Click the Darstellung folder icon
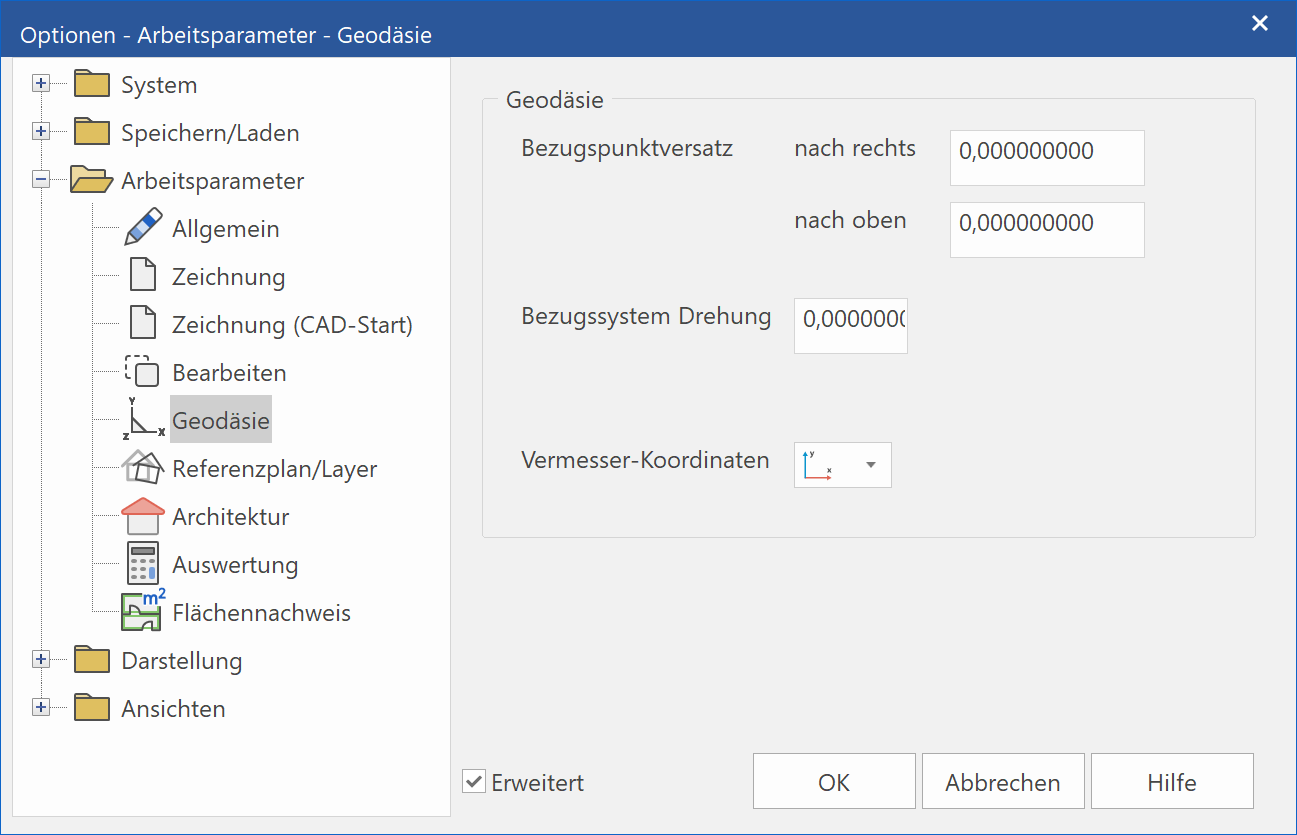The width and height of the screenshot is (1297, 835). [92, 660]
